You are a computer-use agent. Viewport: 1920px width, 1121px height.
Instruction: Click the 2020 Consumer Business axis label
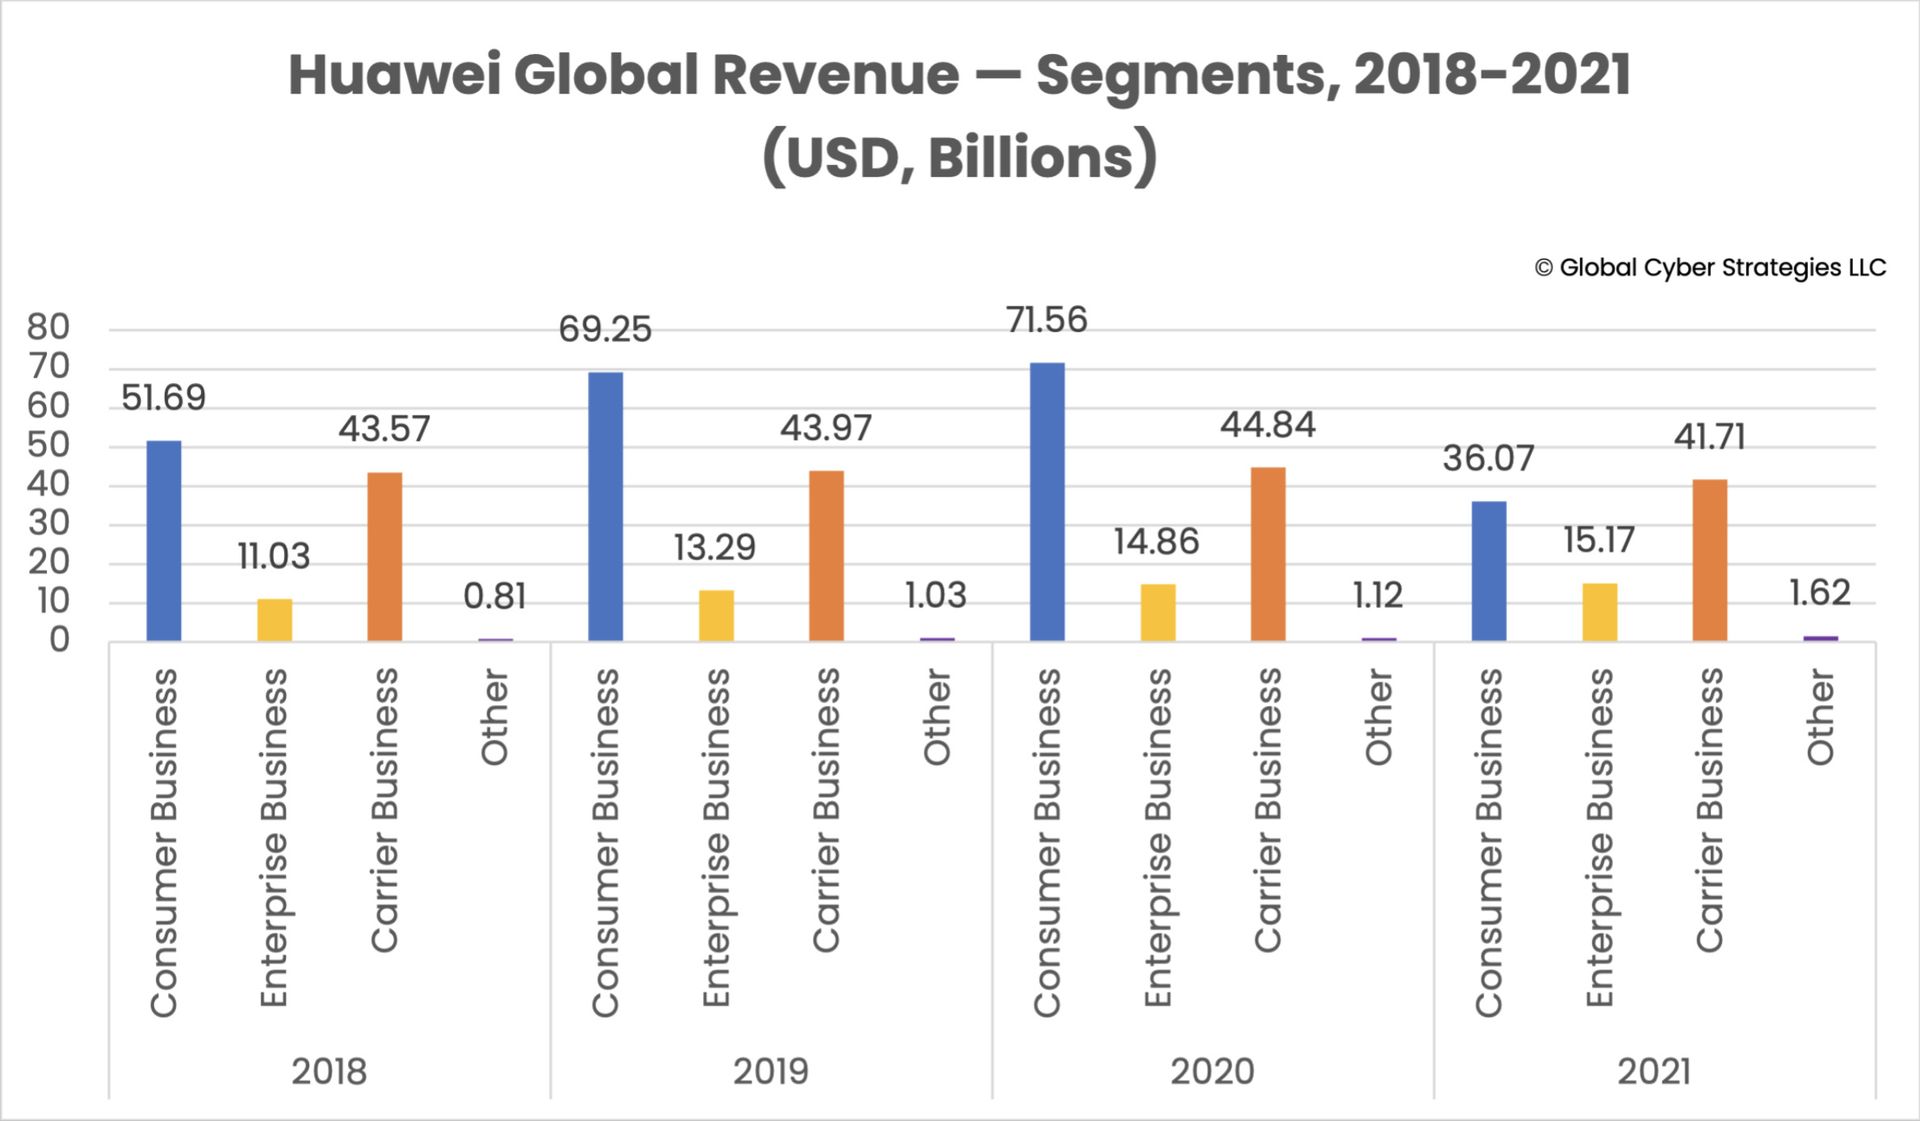click(x=1047, y=843)
